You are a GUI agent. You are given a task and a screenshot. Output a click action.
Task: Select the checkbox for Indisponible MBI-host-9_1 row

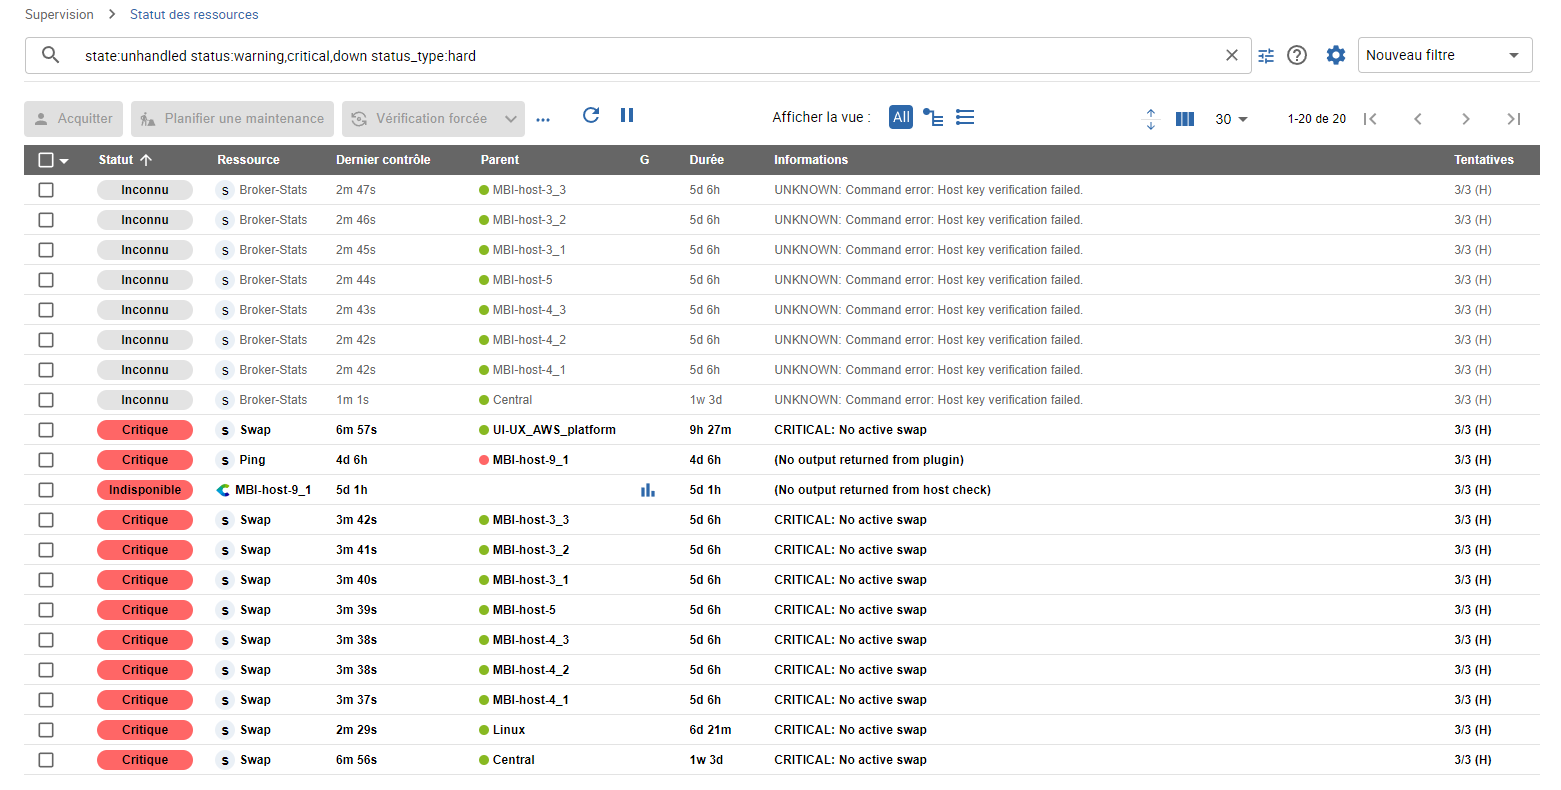(x=46, y=490)
